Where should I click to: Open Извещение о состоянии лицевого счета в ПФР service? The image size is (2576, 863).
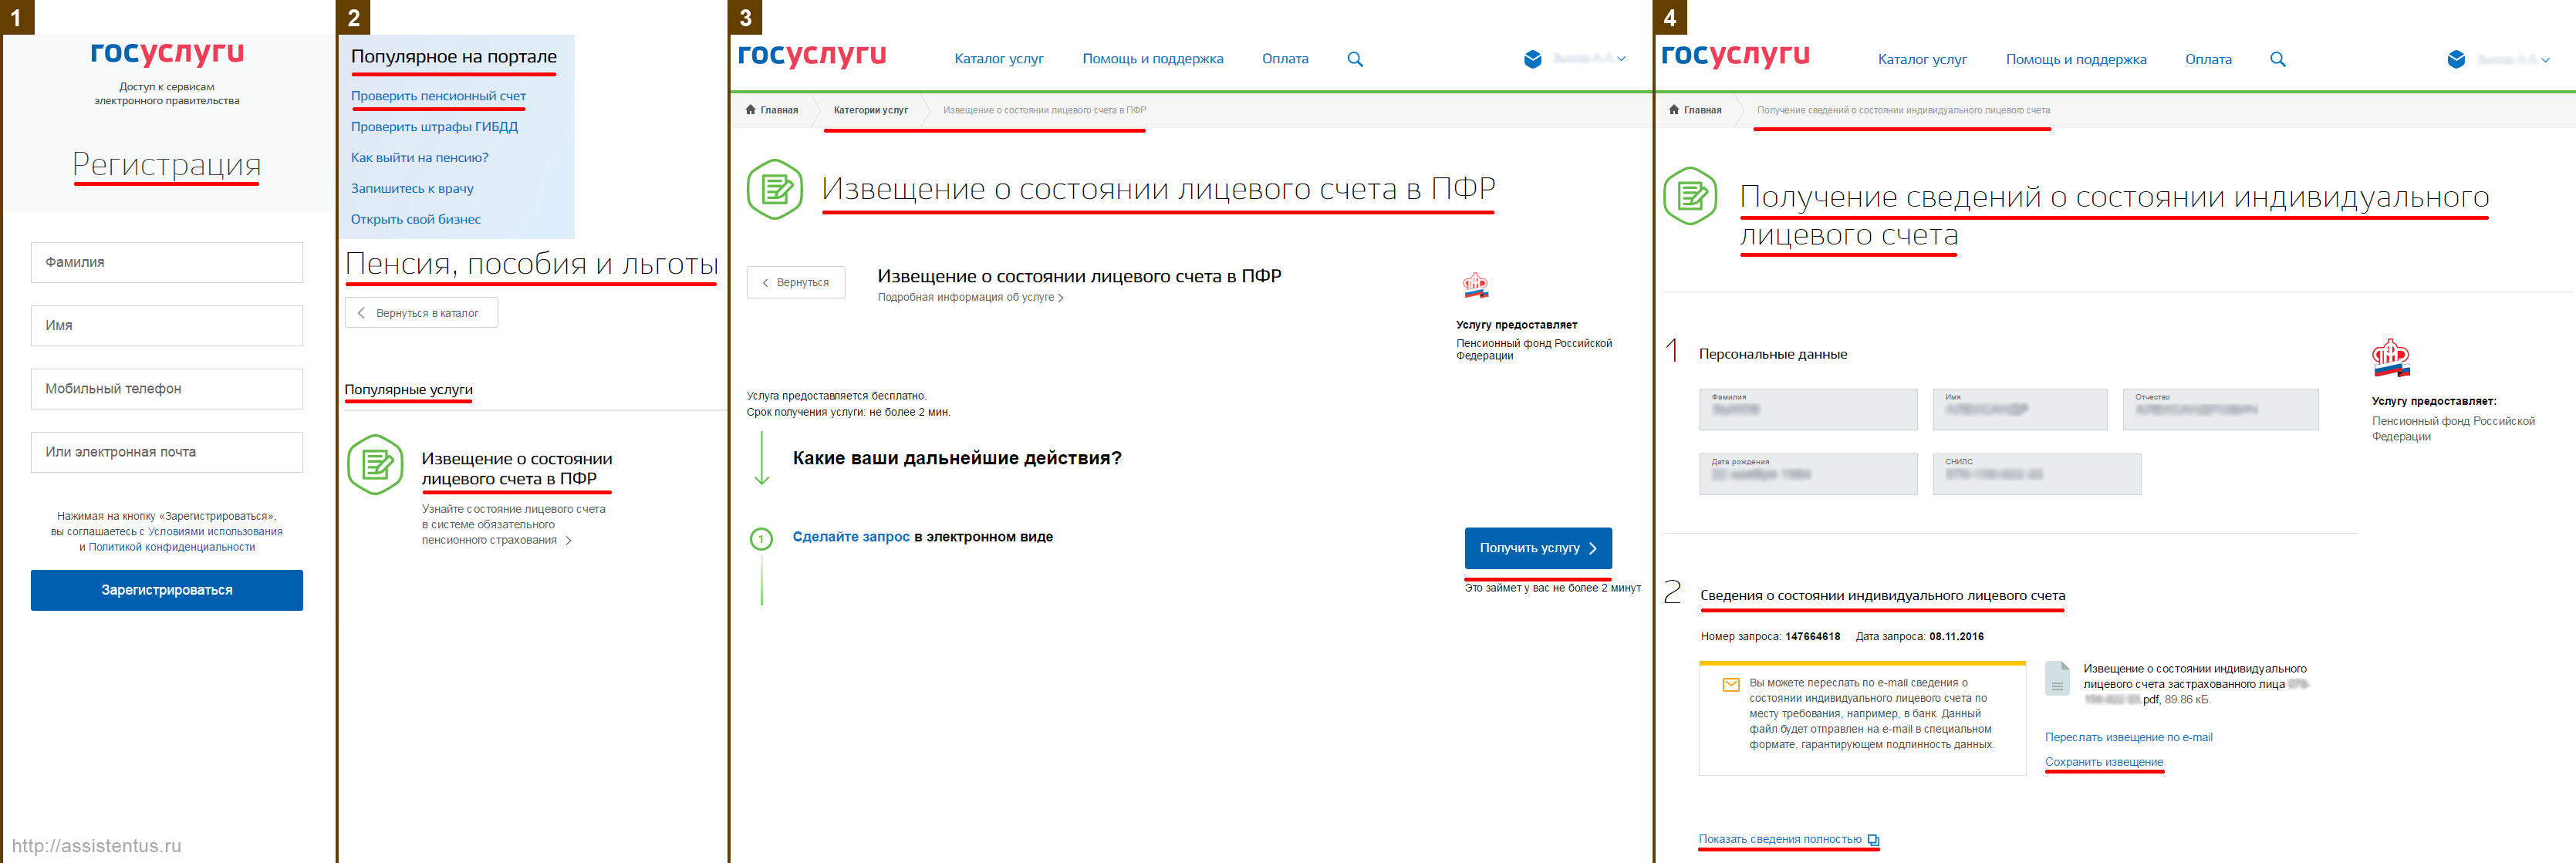click(x=516, y=468)
